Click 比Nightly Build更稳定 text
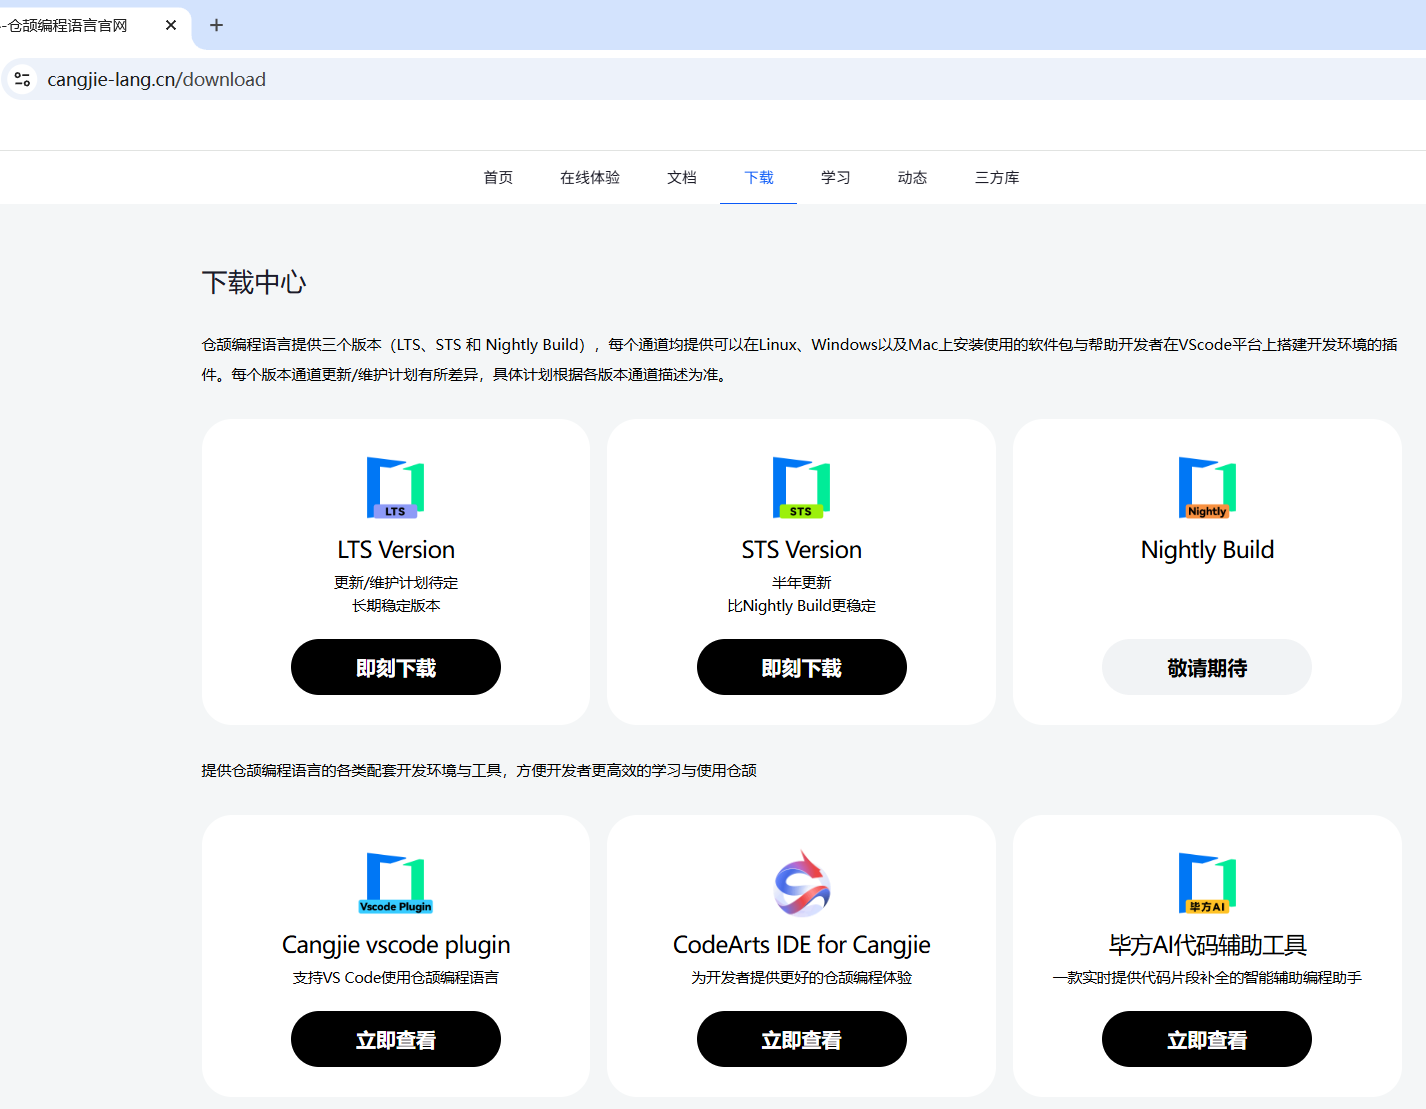The height and width of the screenshot is (1109, 1426). 802,605
